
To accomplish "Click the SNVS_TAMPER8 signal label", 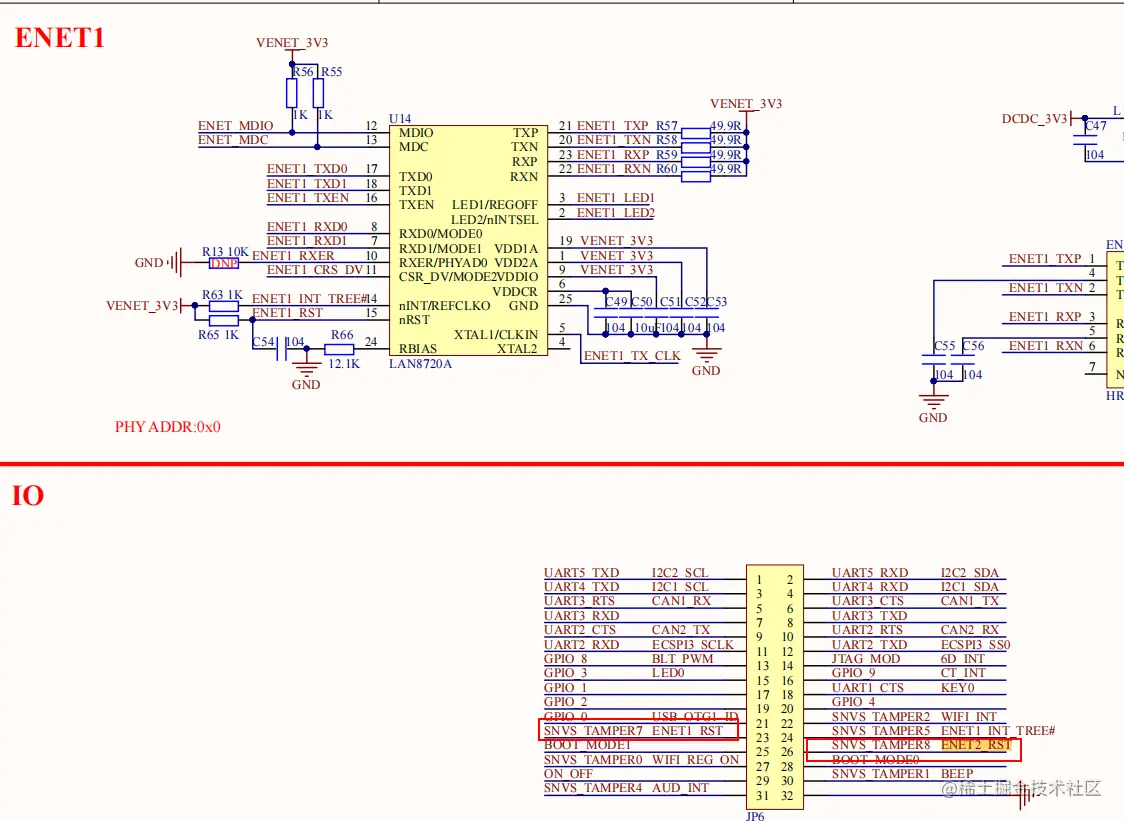I will click(881, 745).
